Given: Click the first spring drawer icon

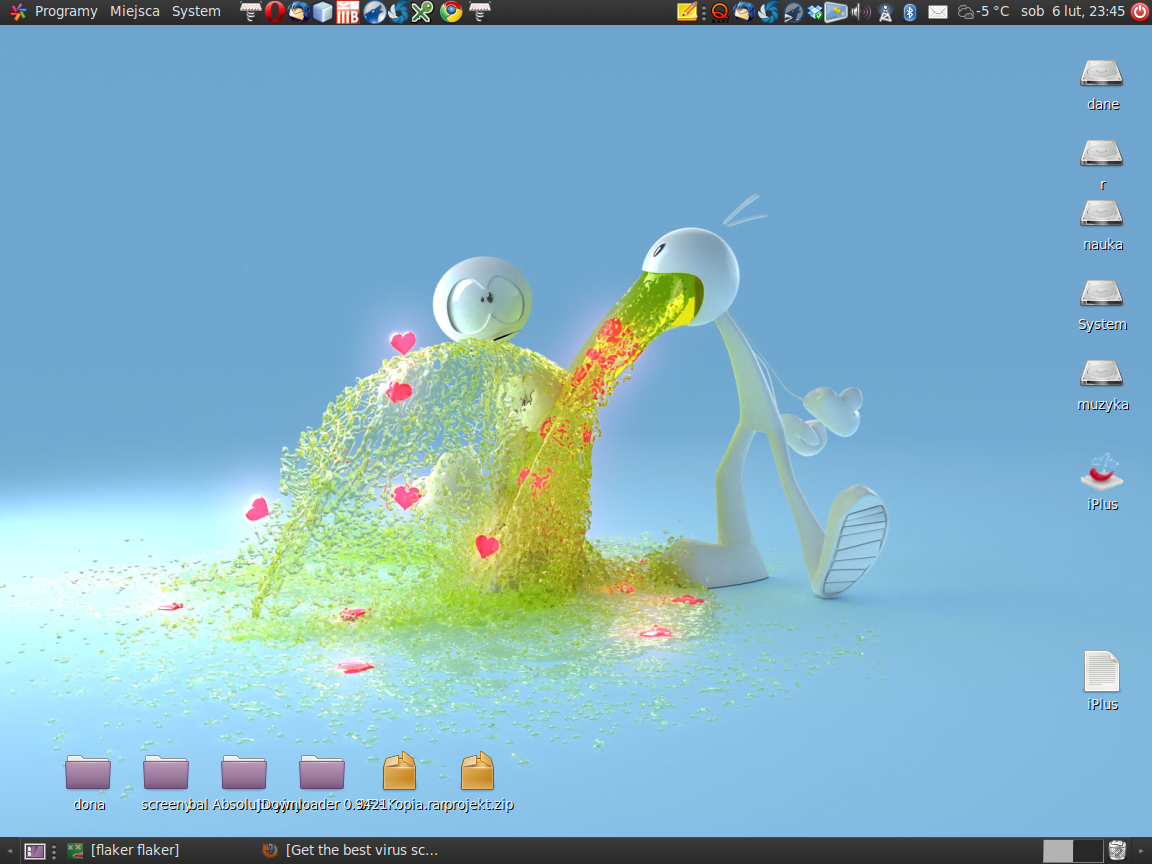Looking at the screenshot, I should [250, 12].
